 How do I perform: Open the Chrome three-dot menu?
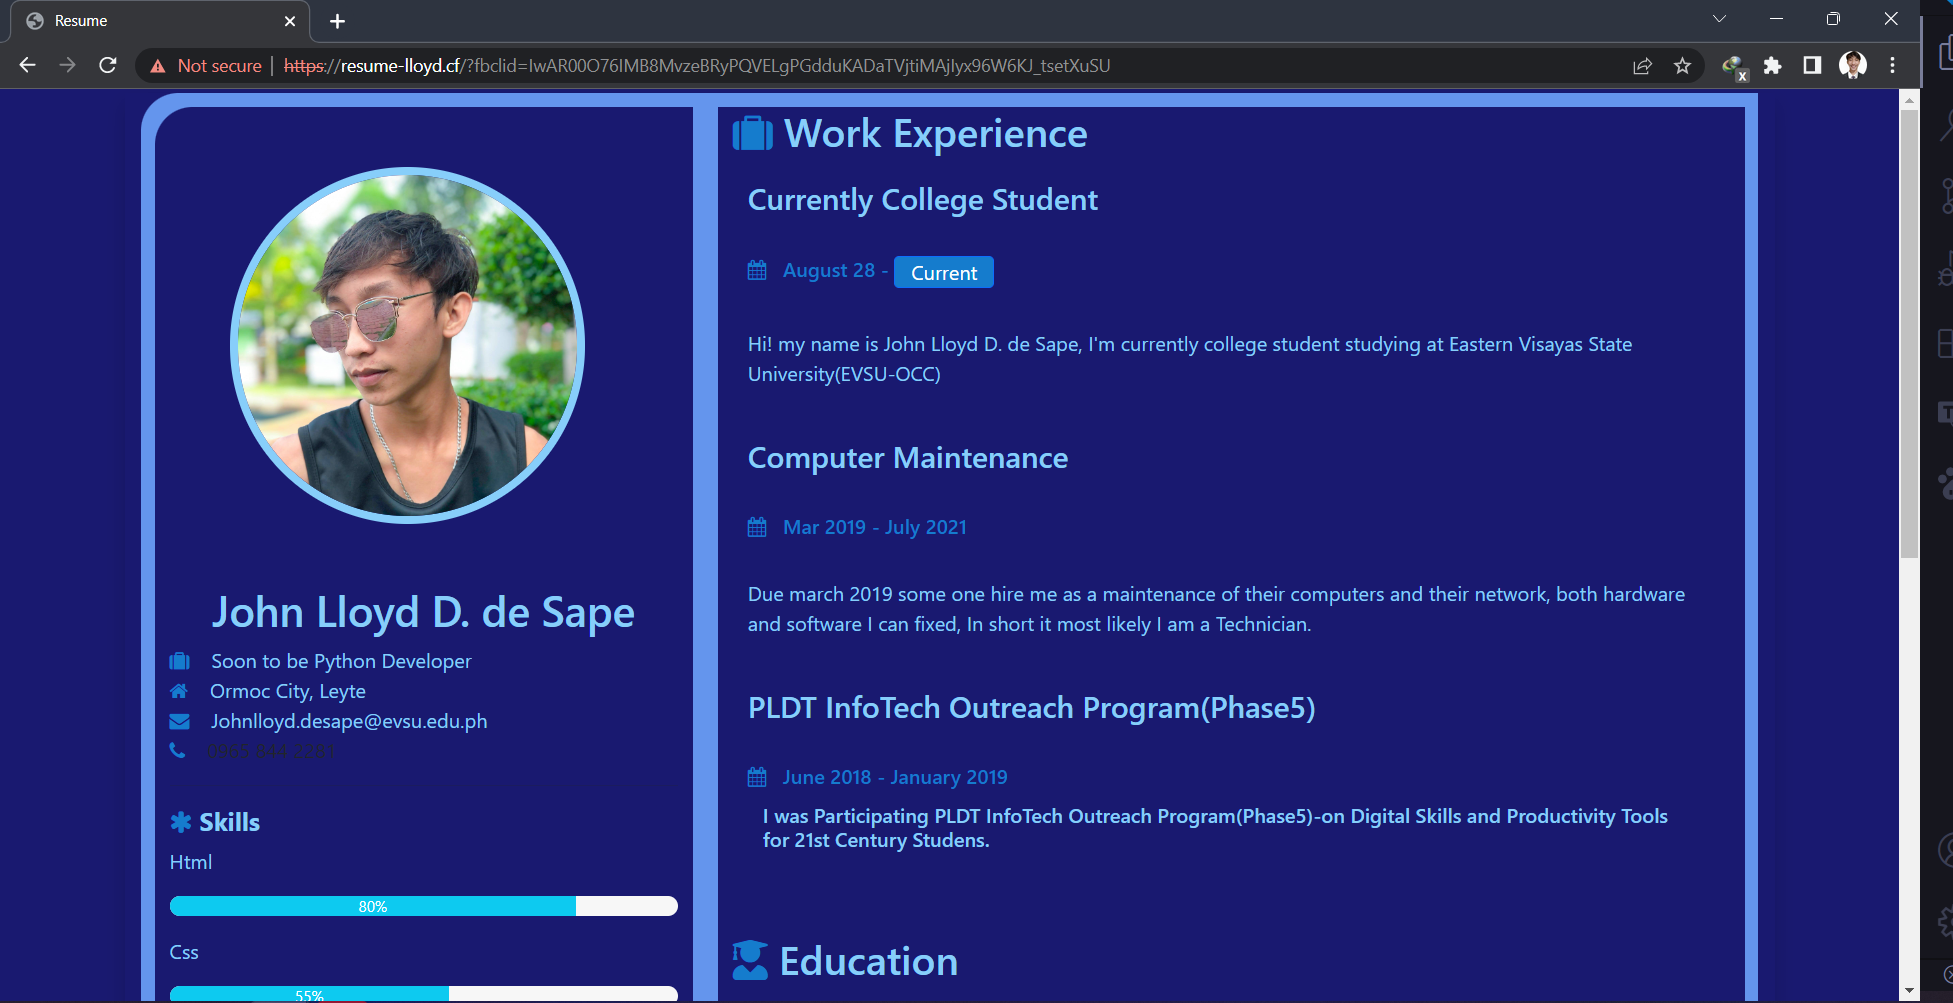1892,66
